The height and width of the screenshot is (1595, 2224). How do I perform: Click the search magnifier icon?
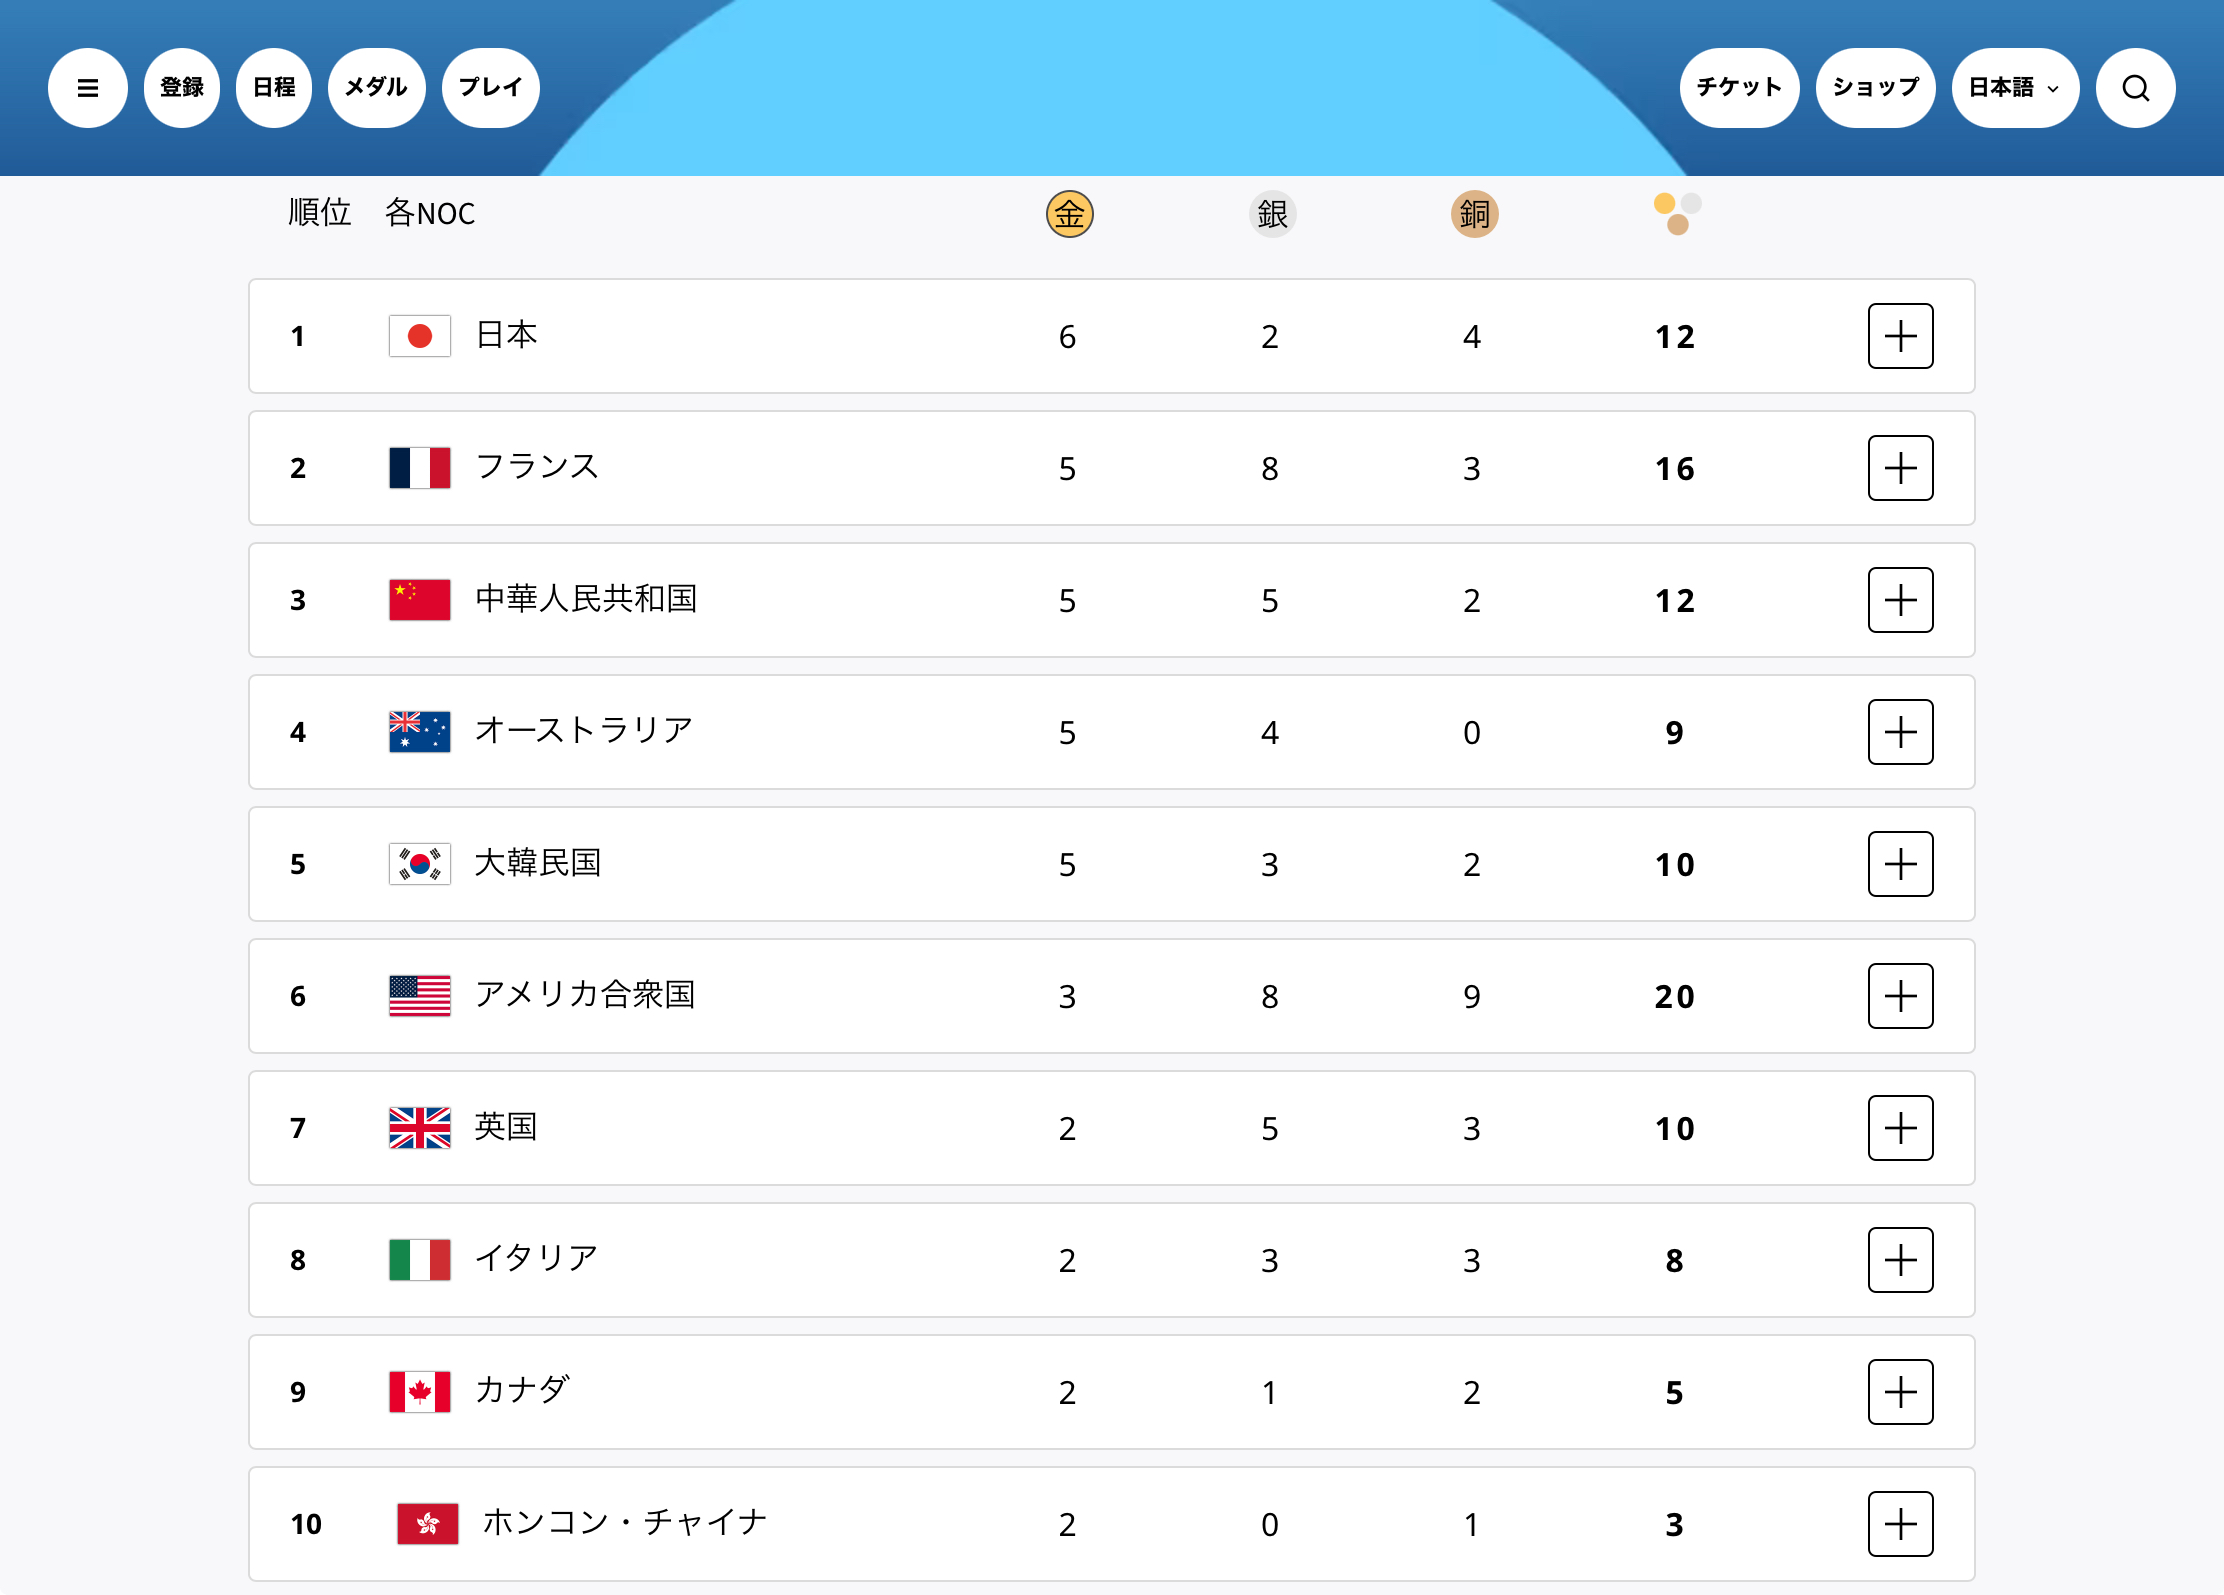[x=2135, y=88]
